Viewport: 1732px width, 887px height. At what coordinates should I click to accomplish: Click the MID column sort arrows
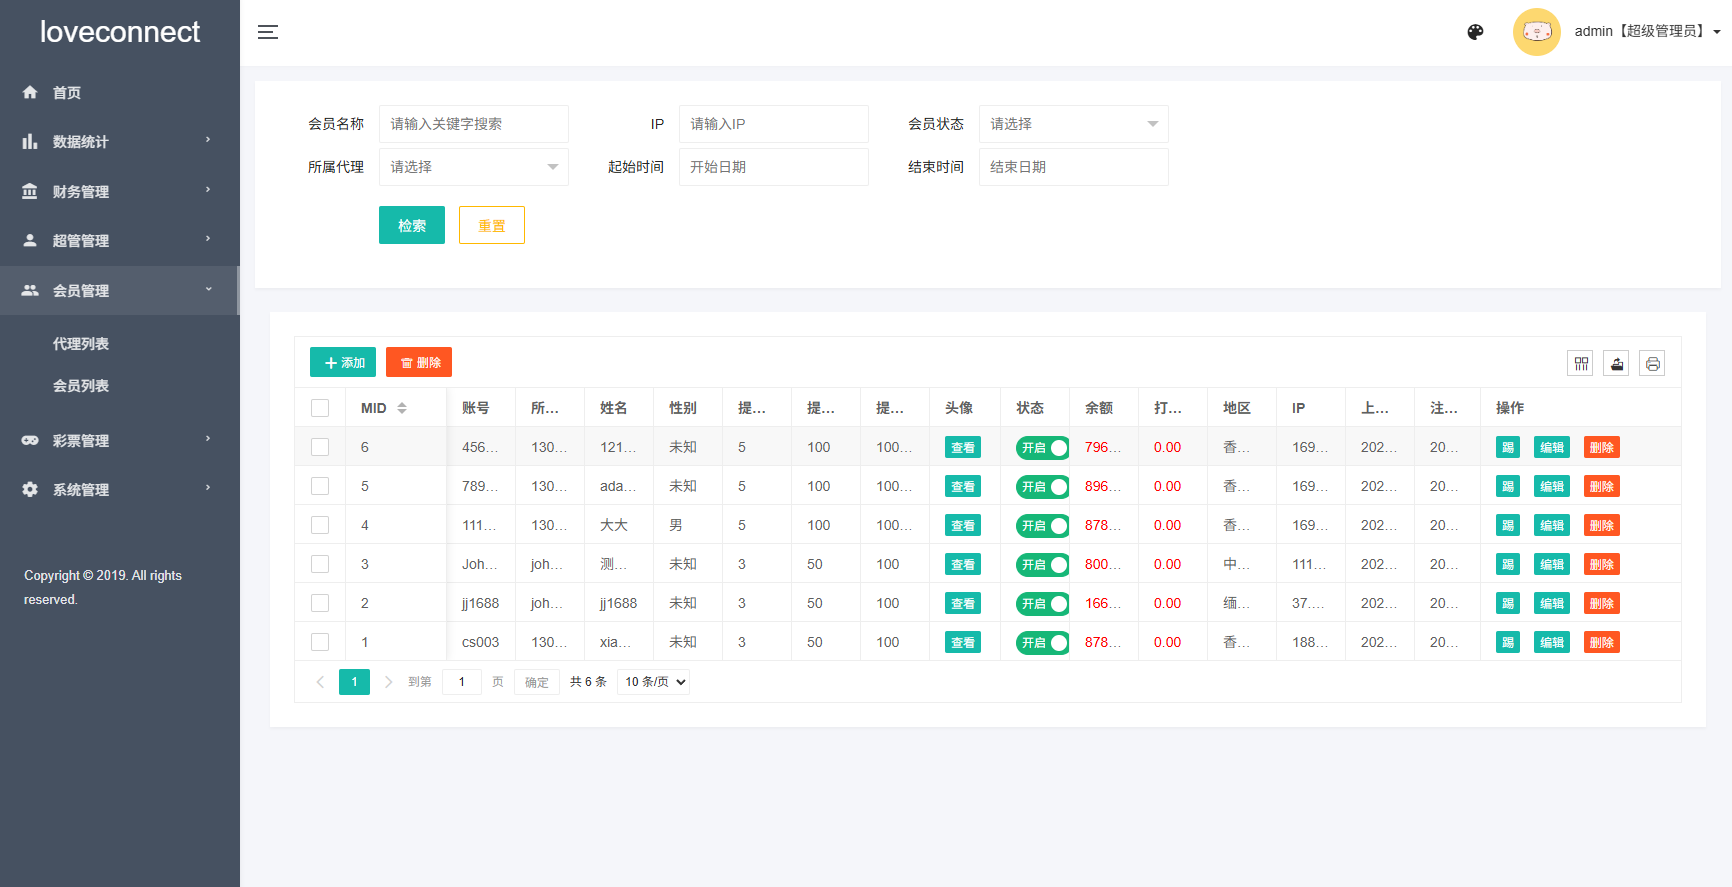[x=402, y=408]
